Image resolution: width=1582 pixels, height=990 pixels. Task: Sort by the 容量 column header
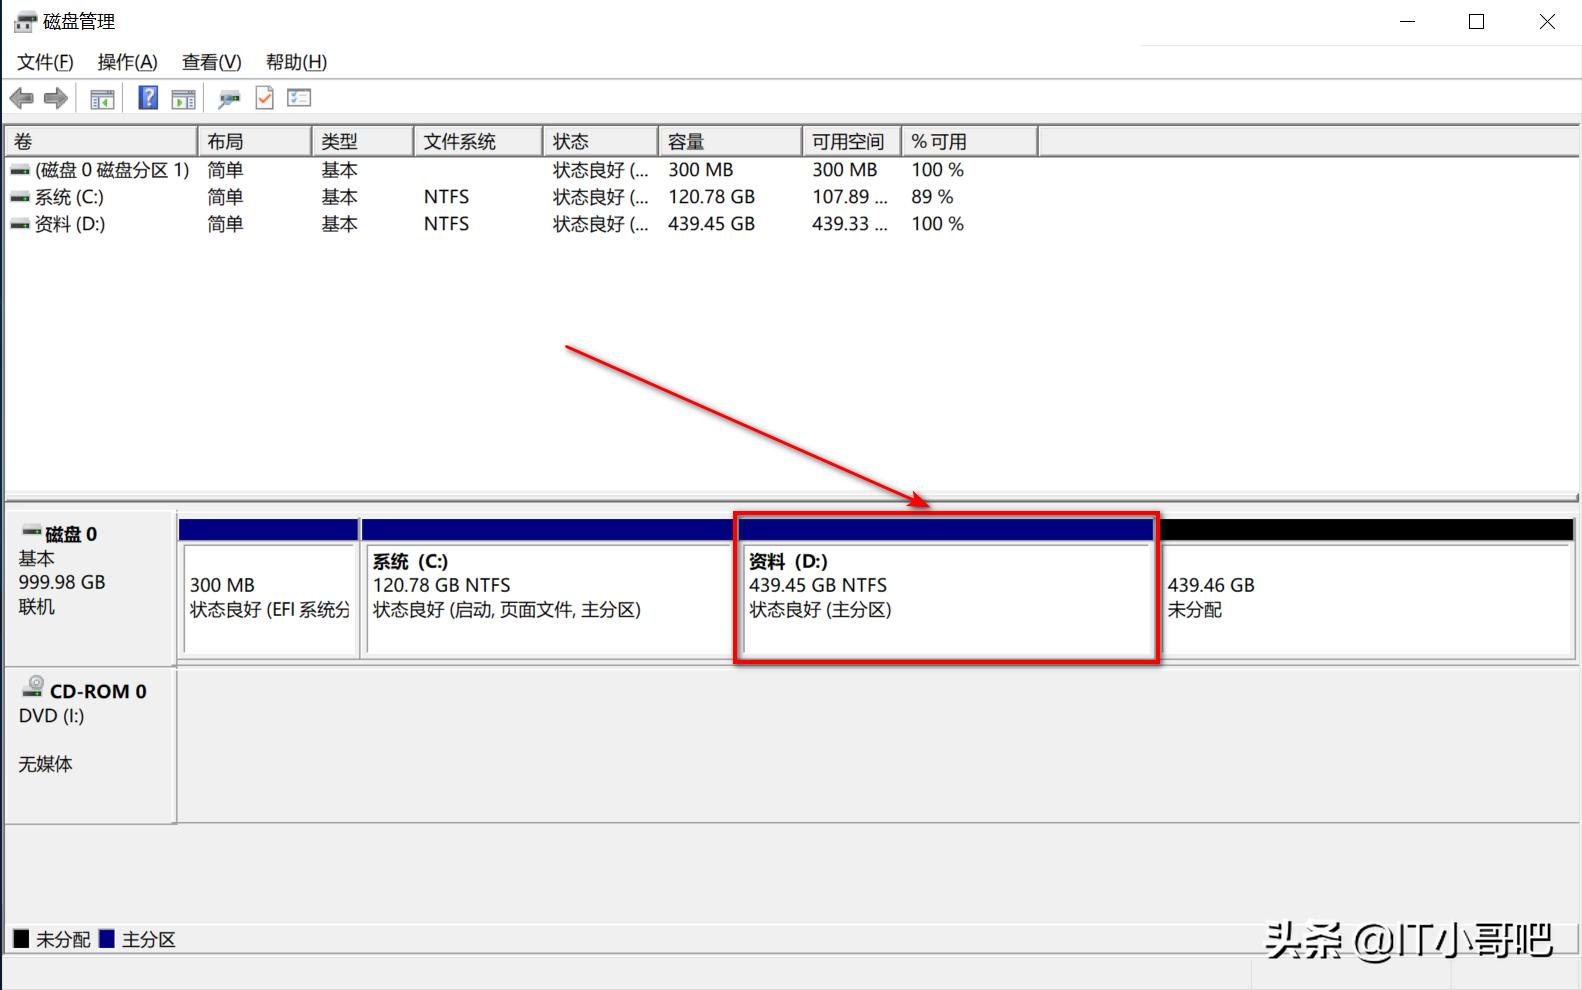pyautogui.click(x=728, y=142)
